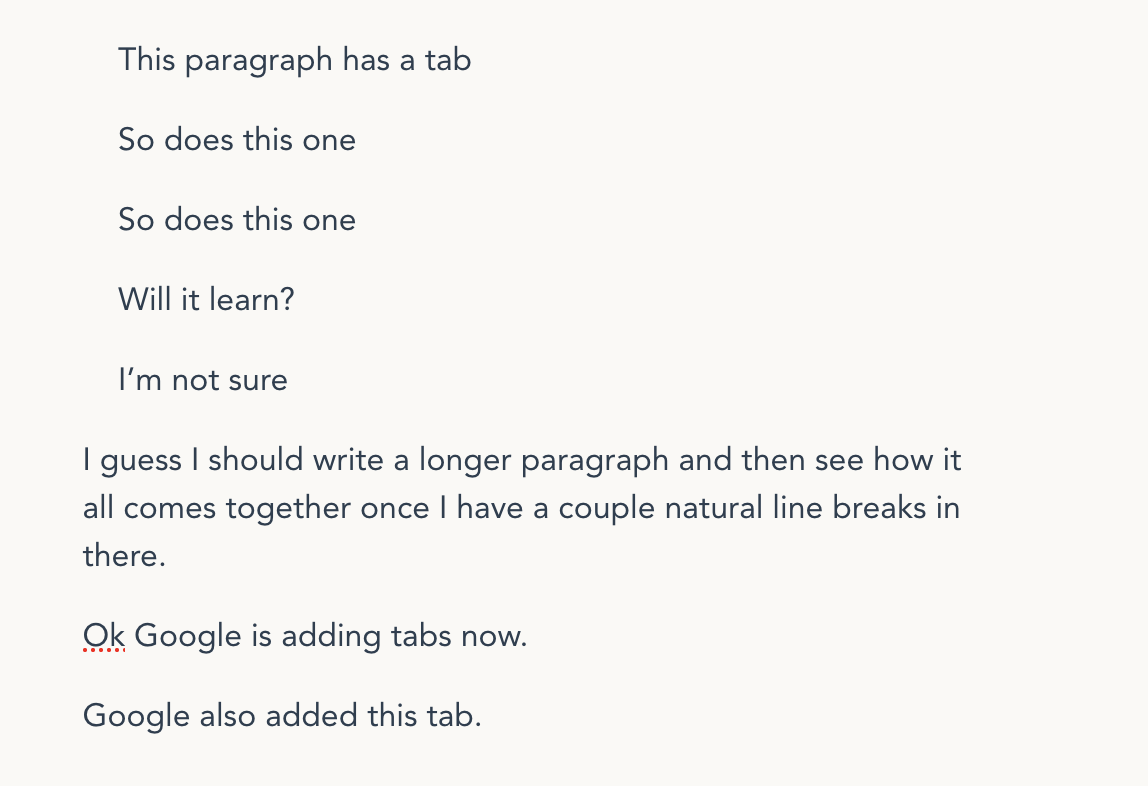1148x786 pixels.
Task: Click the word "Google" in "Ok Google" line
Action: (x=187, y=637)
